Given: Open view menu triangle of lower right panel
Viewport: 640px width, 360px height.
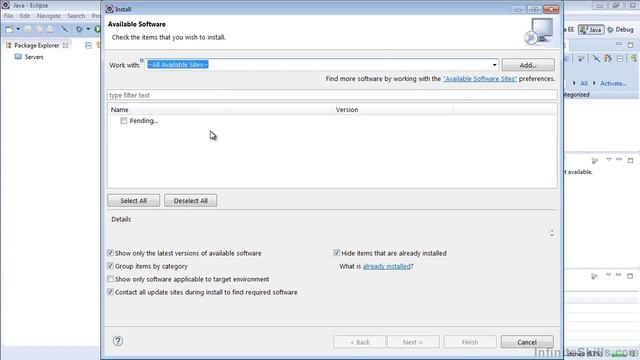Looking at the screenshot, I should click(608, 276).
